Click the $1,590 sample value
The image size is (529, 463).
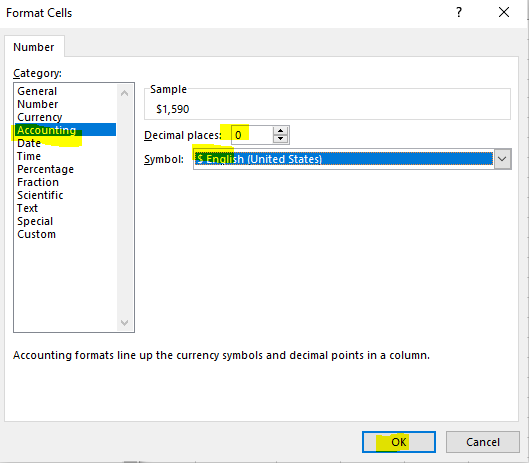pyautogui.click(x=172, y=109)
